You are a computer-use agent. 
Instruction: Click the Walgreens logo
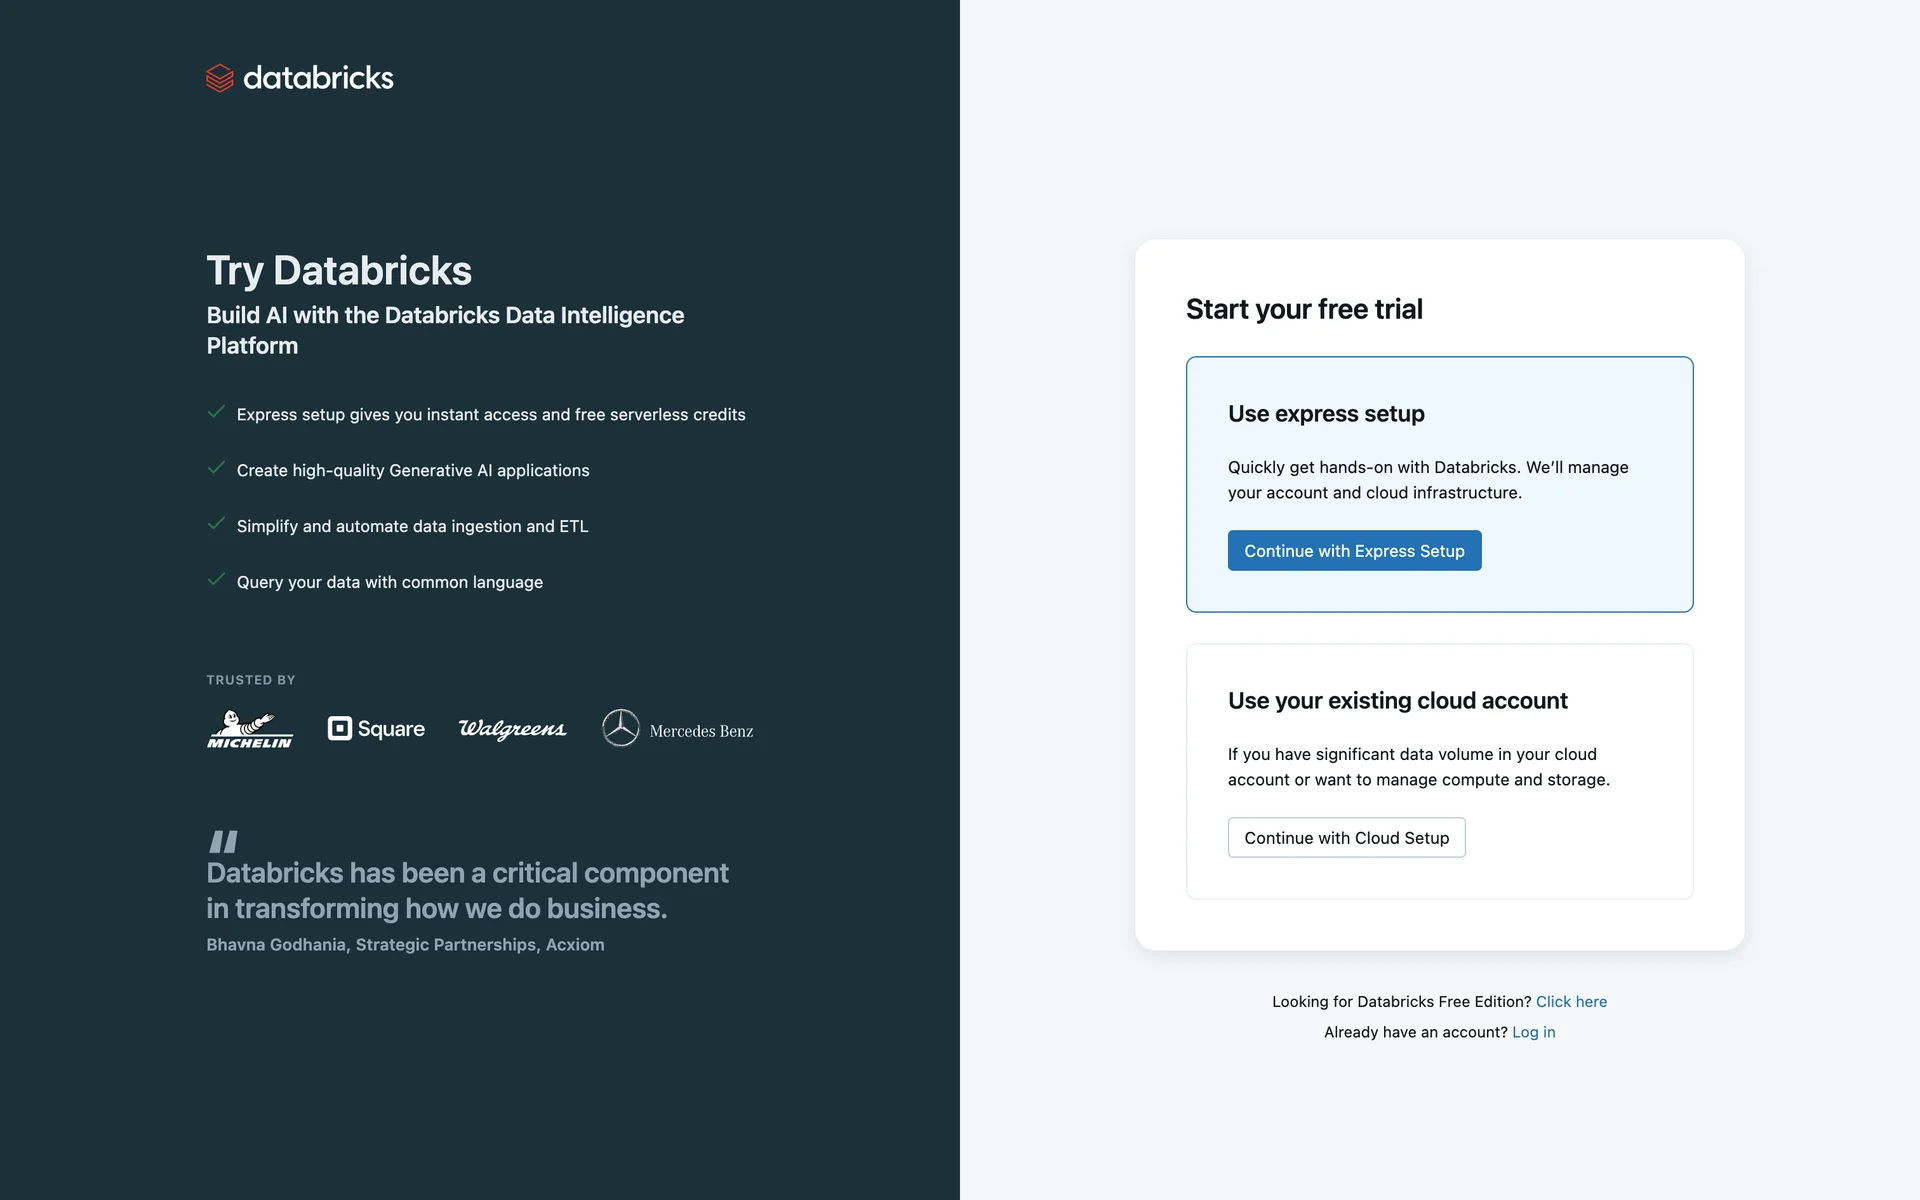tap(512, 729)
